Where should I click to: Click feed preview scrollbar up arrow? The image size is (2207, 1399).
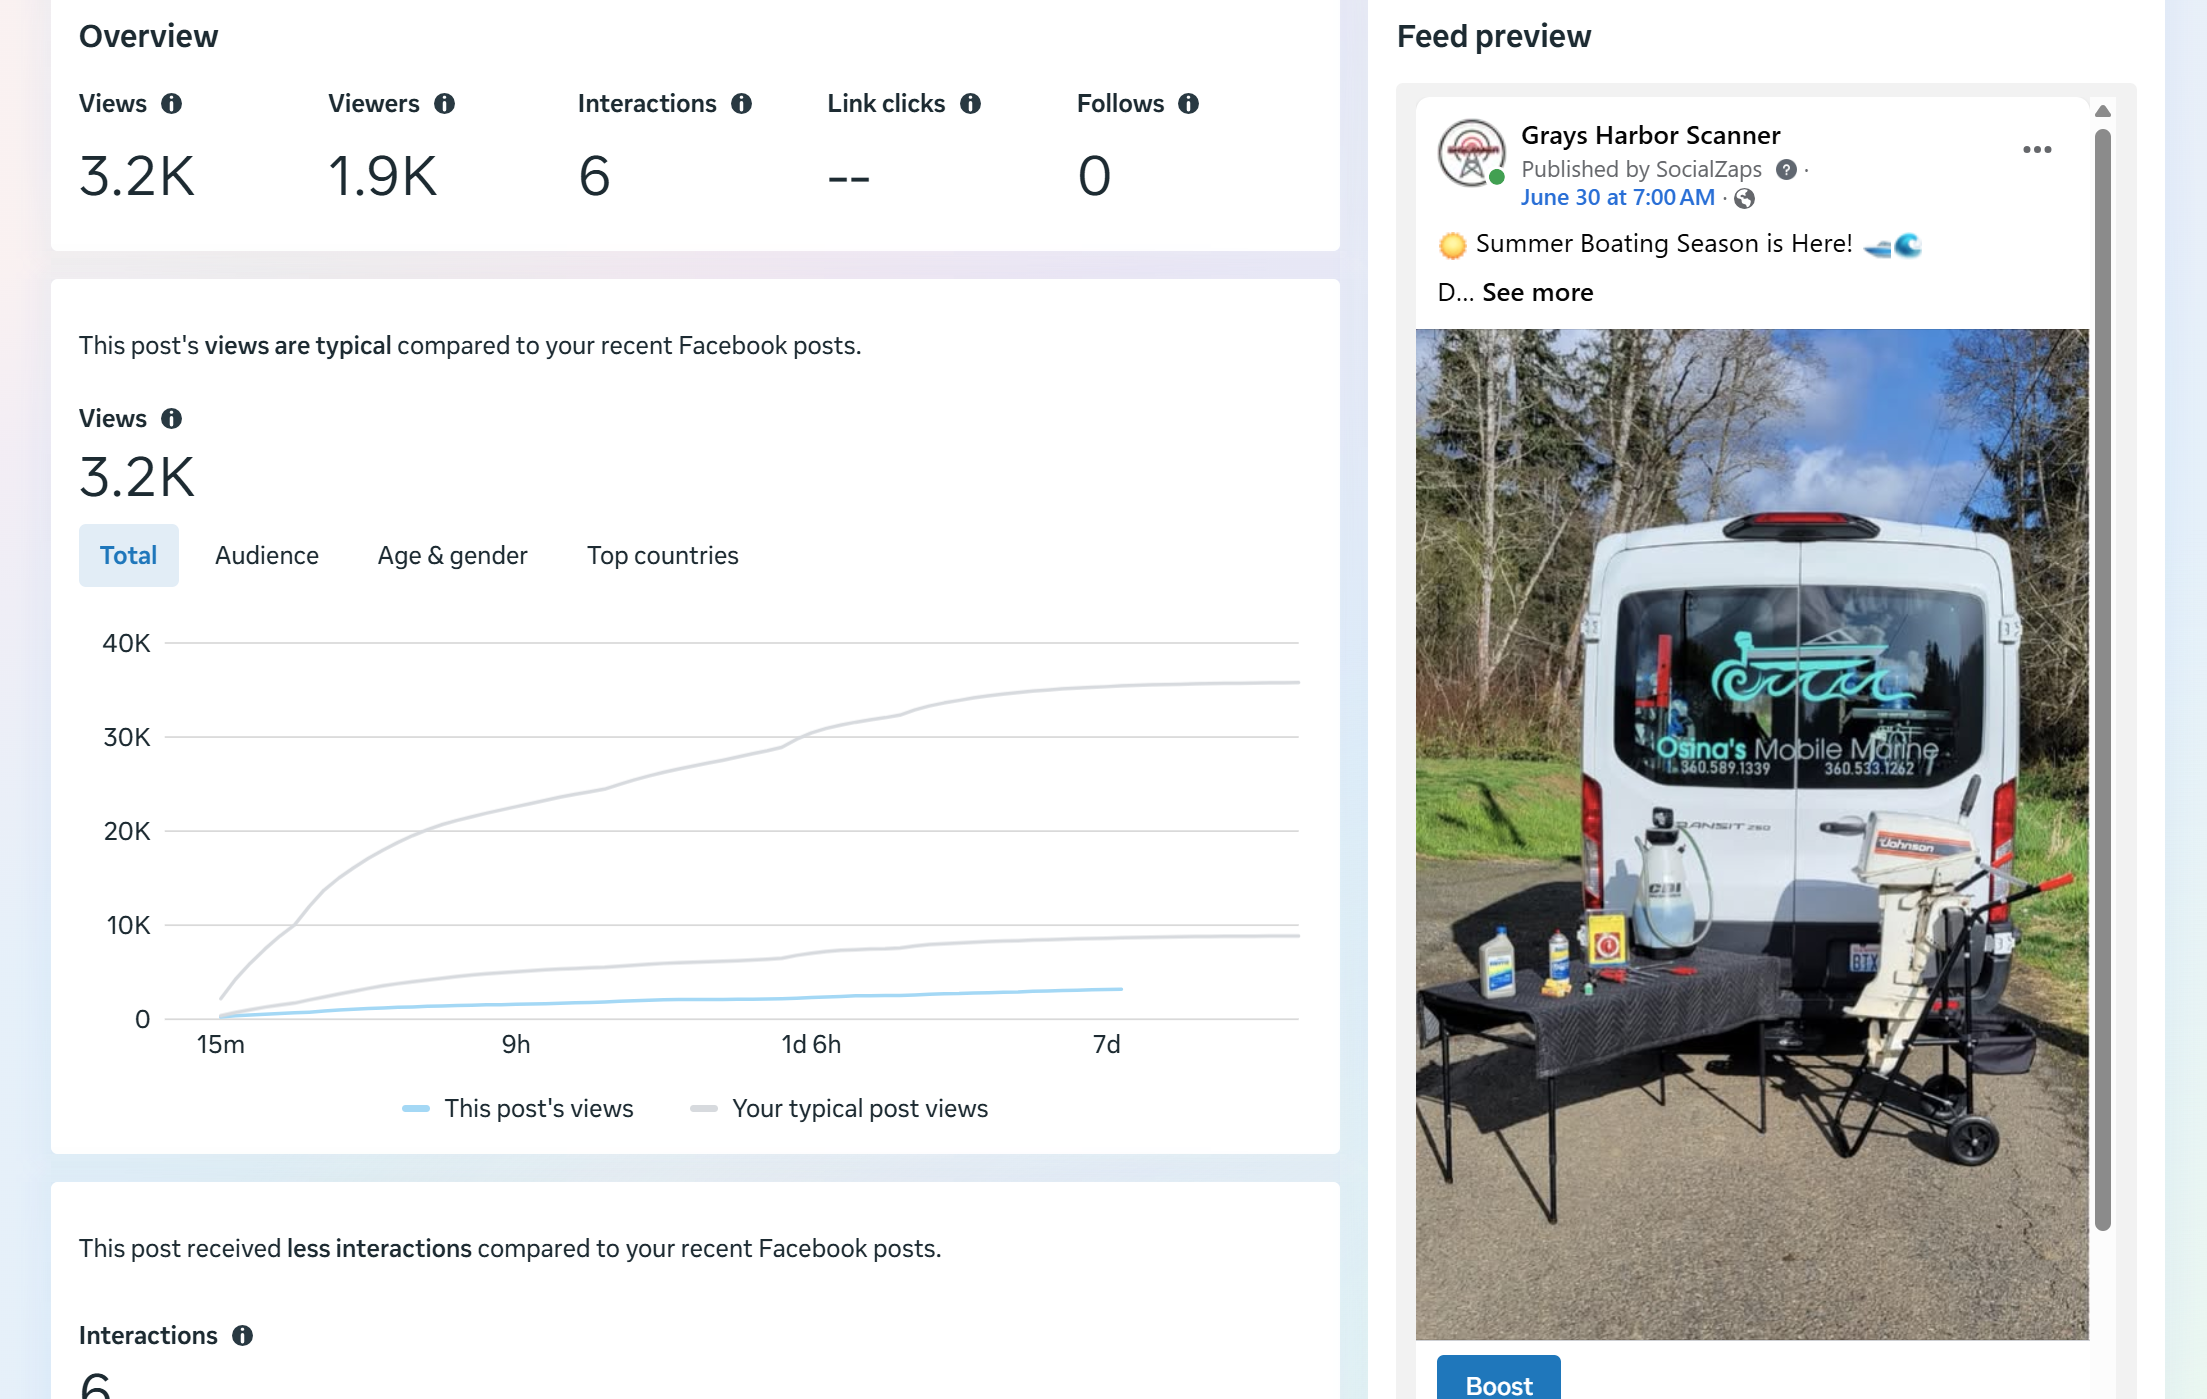tap(2103, 111)
